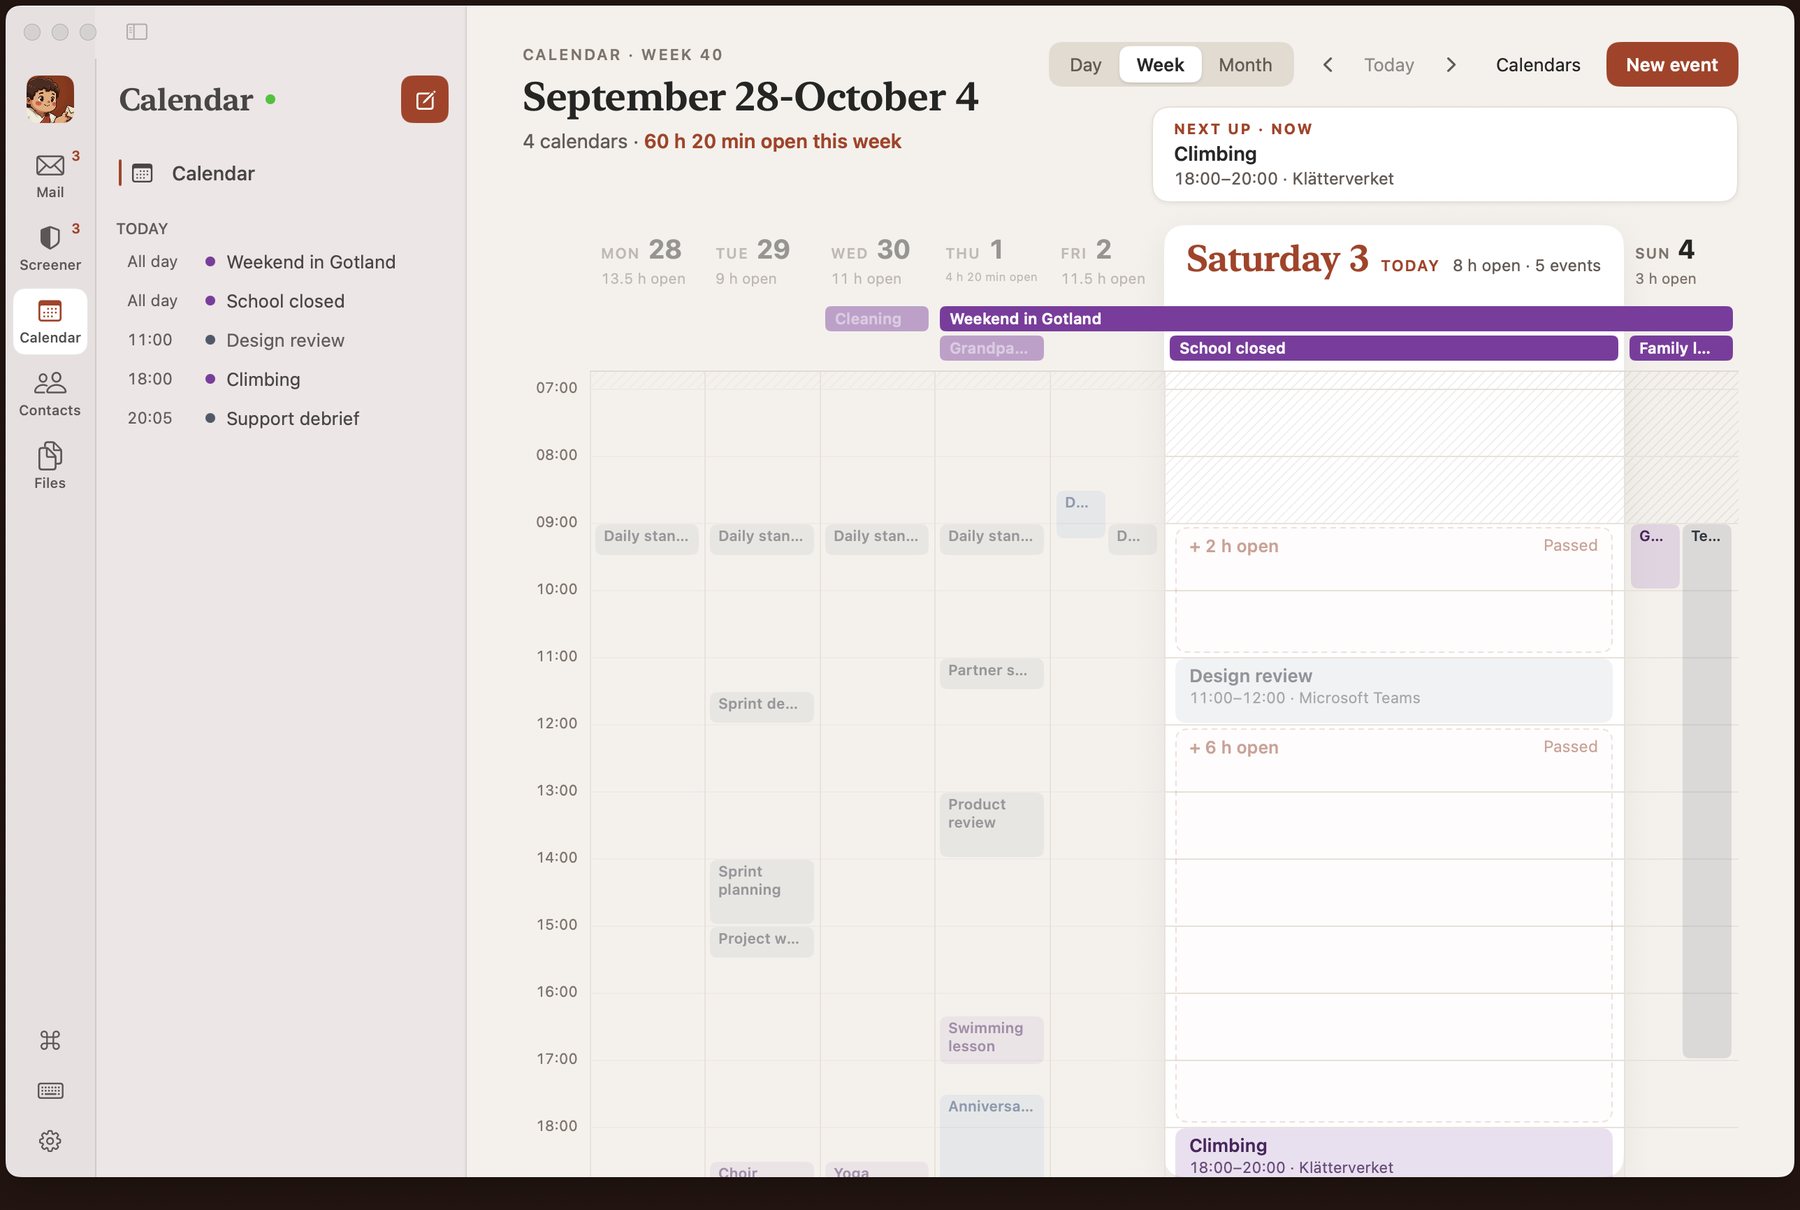Open Support debrief 20:05 entry

pos(283,418)
